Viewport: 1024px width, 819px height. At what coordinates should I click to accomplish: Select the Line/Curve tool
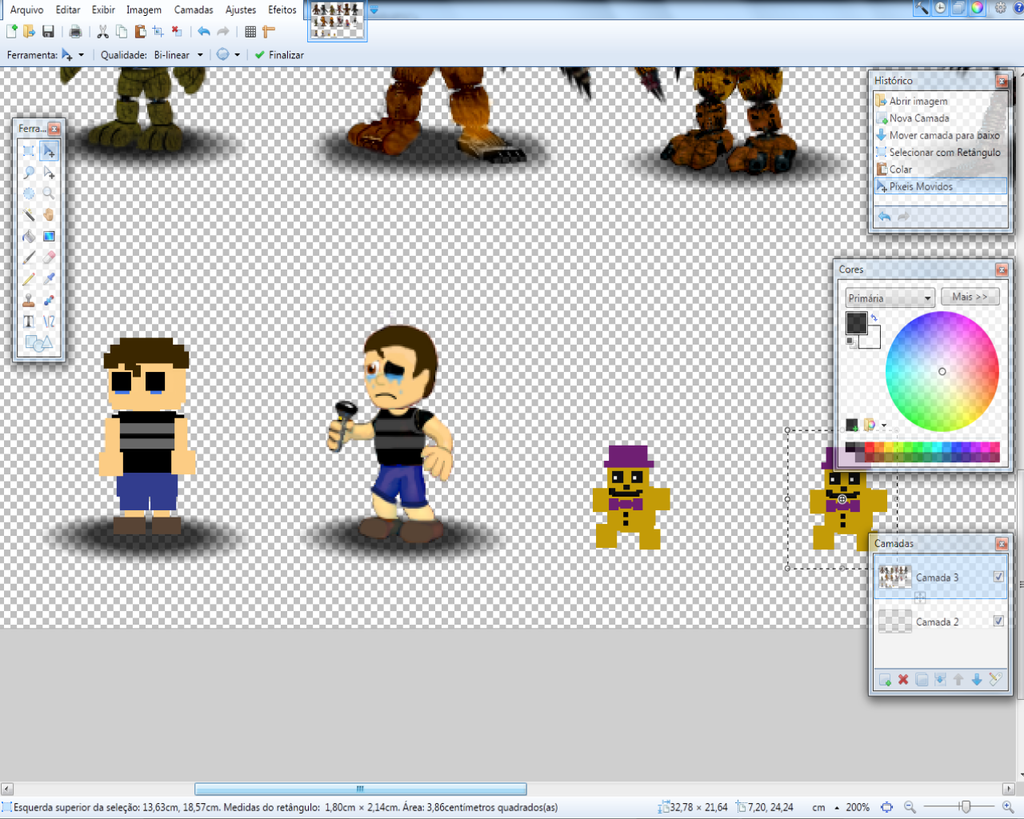click(x=49, y=321)
